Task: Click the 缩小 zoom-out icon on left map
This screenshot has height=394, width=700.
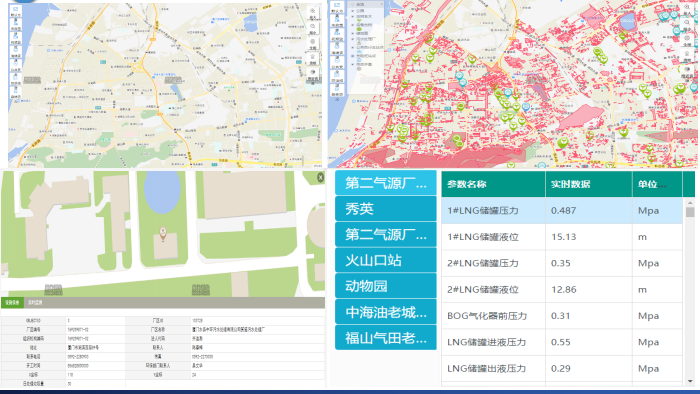Action: click(312, 26)
